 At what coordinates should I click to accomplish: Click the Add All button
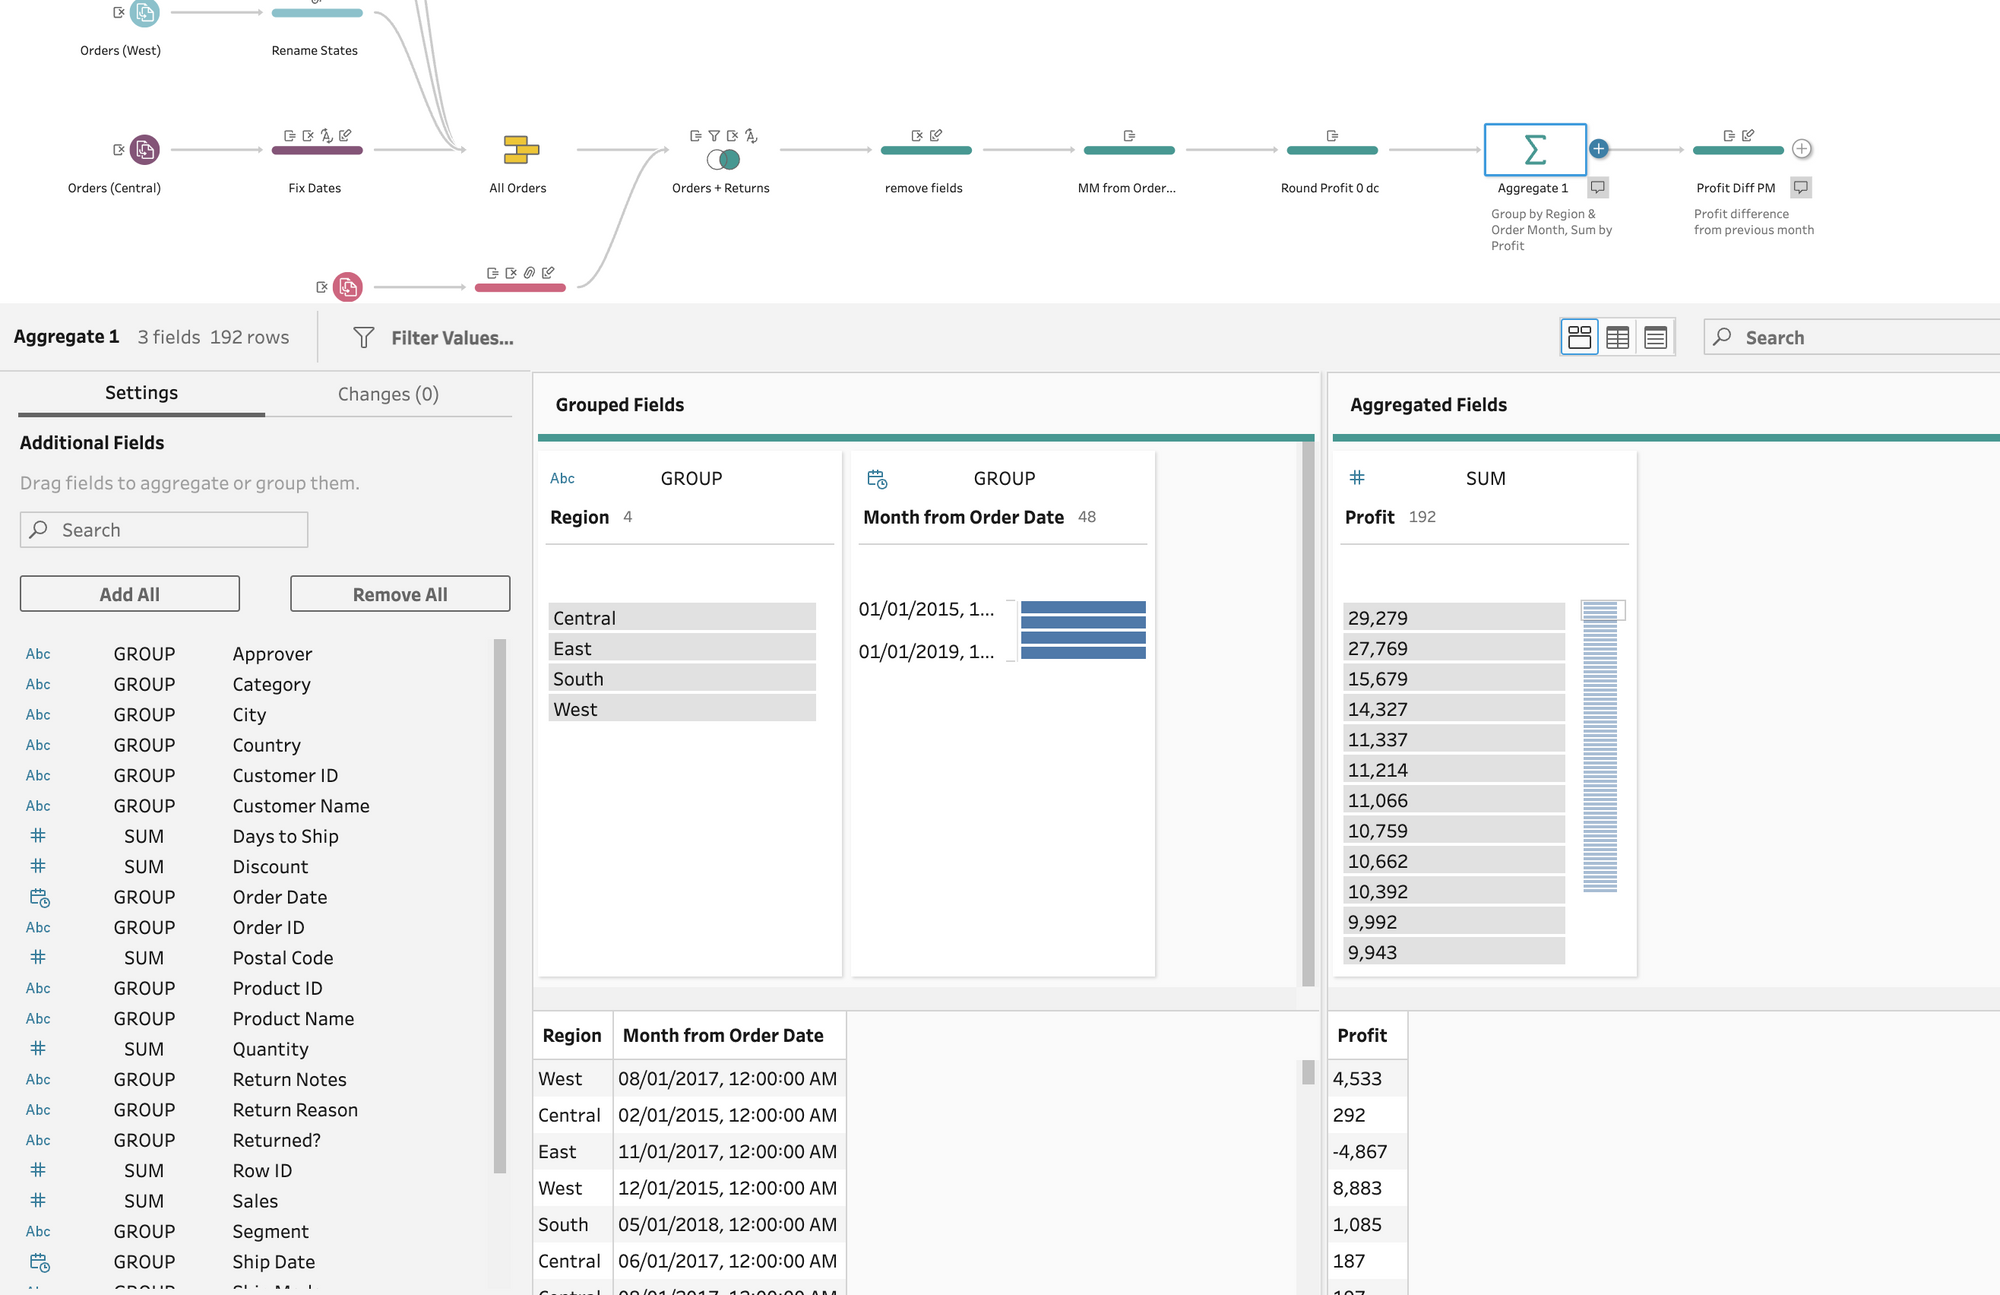[130, 594]
